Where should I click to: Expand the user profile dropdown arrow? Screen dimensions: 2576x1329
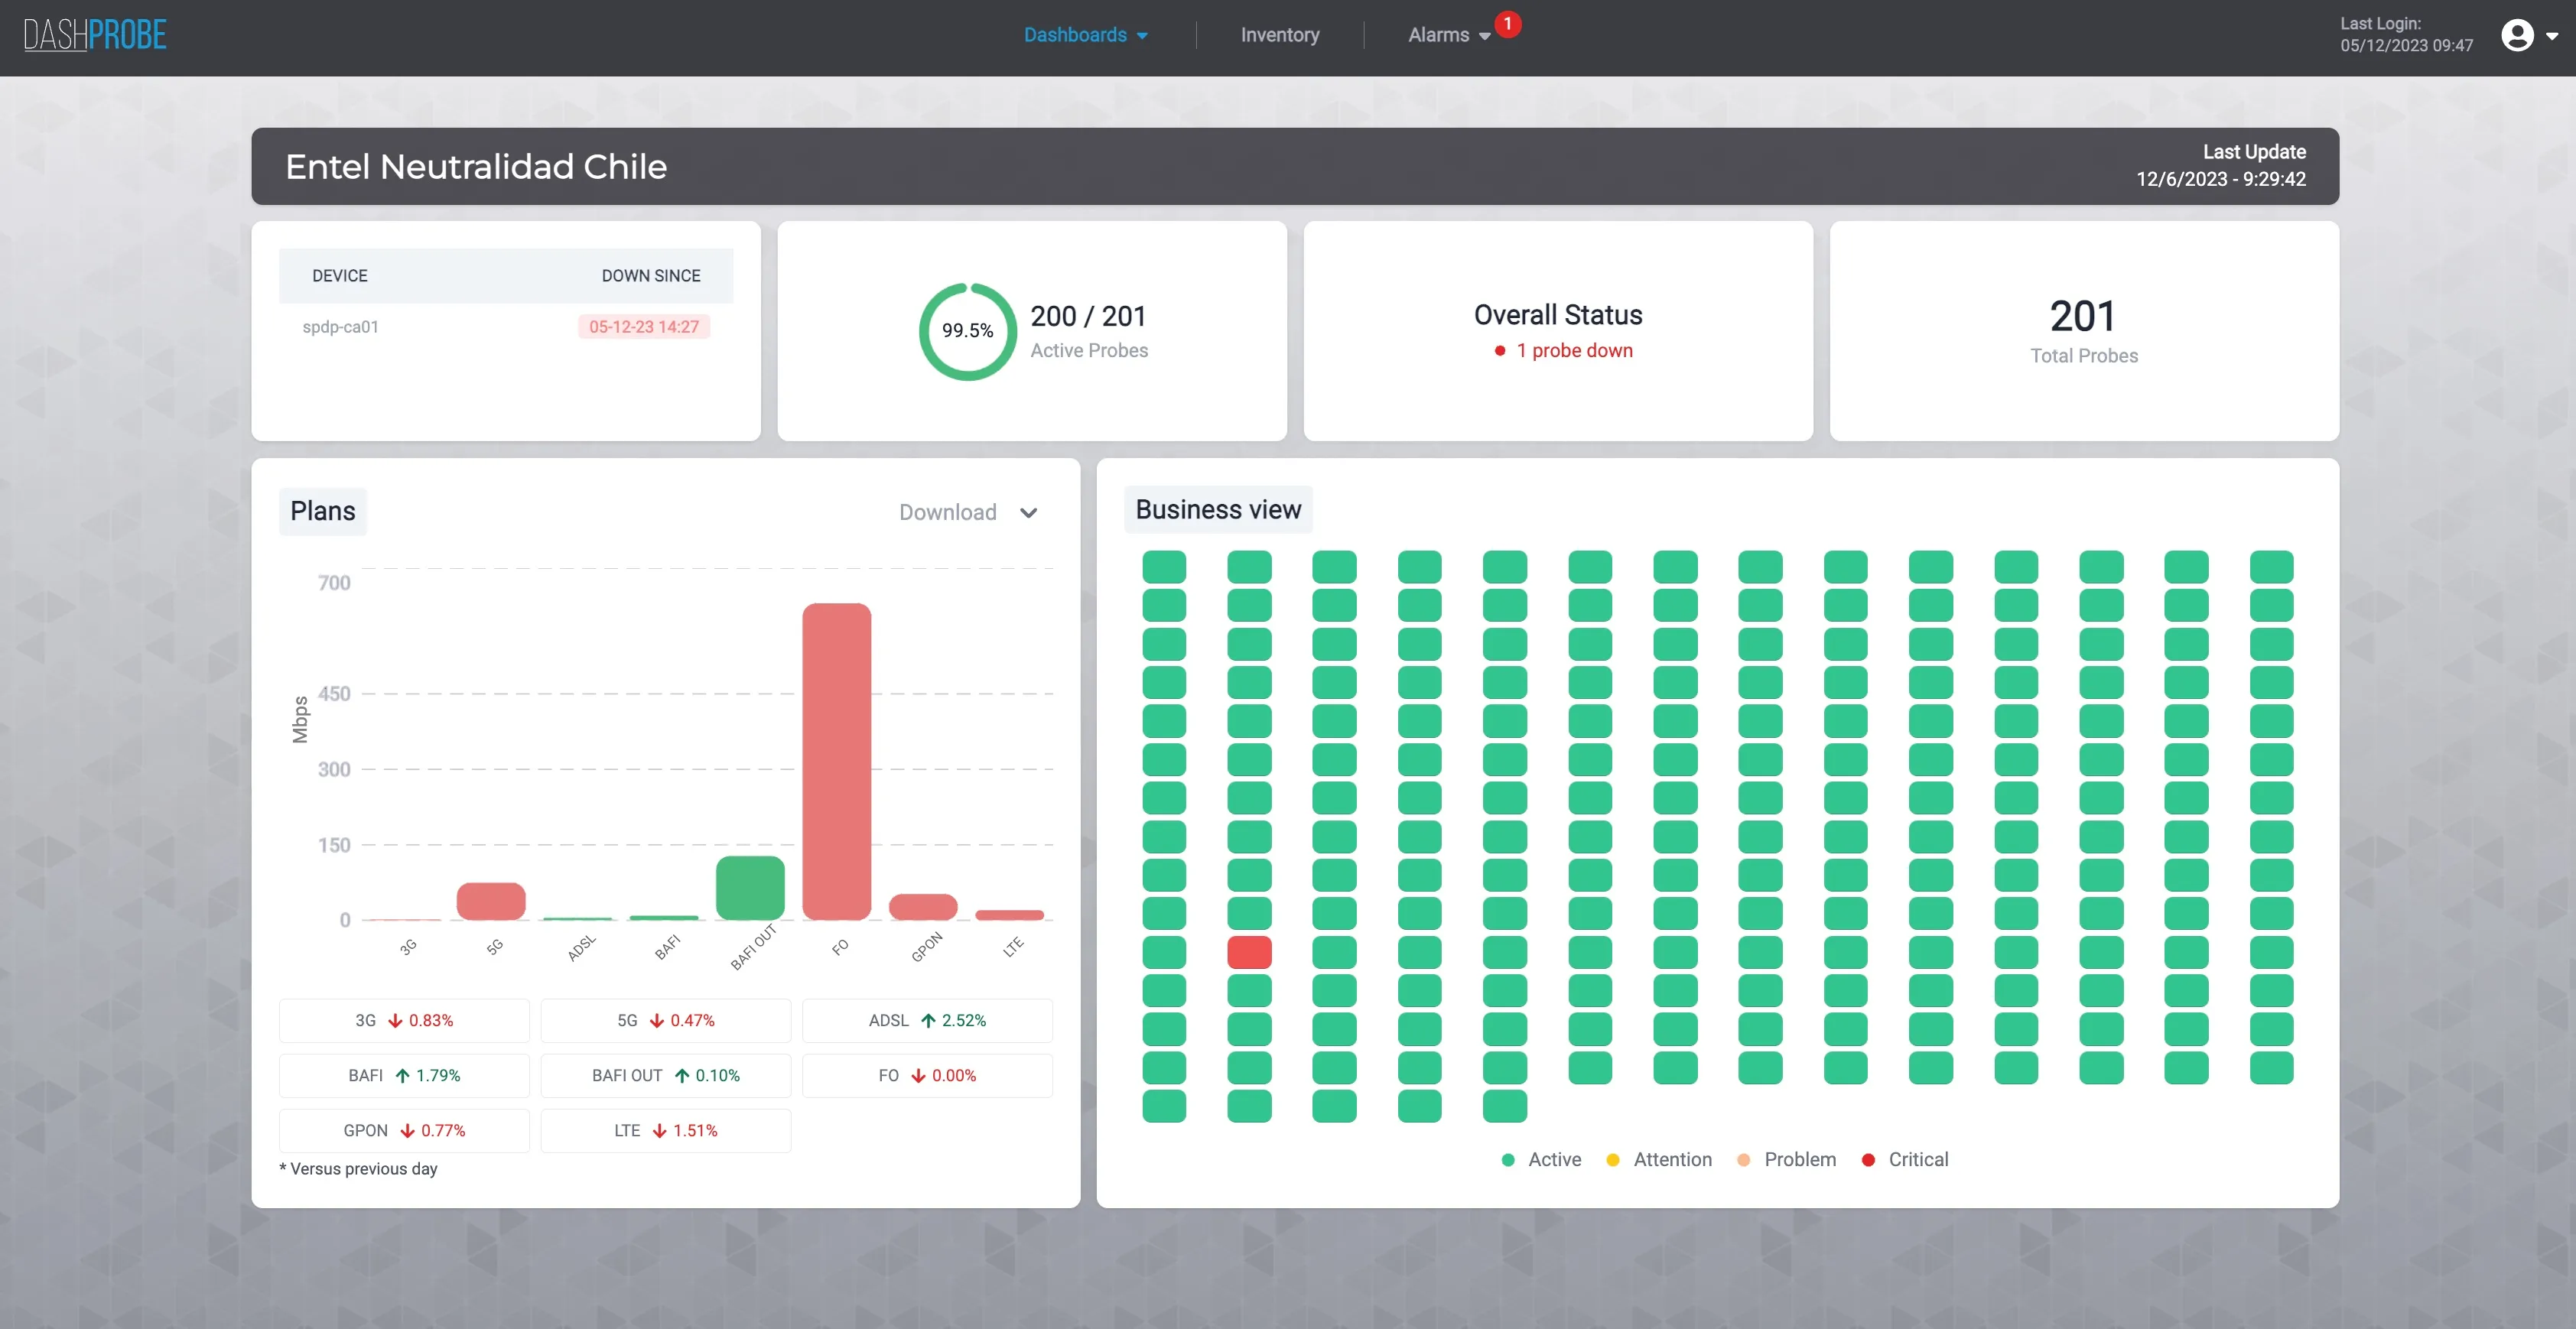[2552, 36]
